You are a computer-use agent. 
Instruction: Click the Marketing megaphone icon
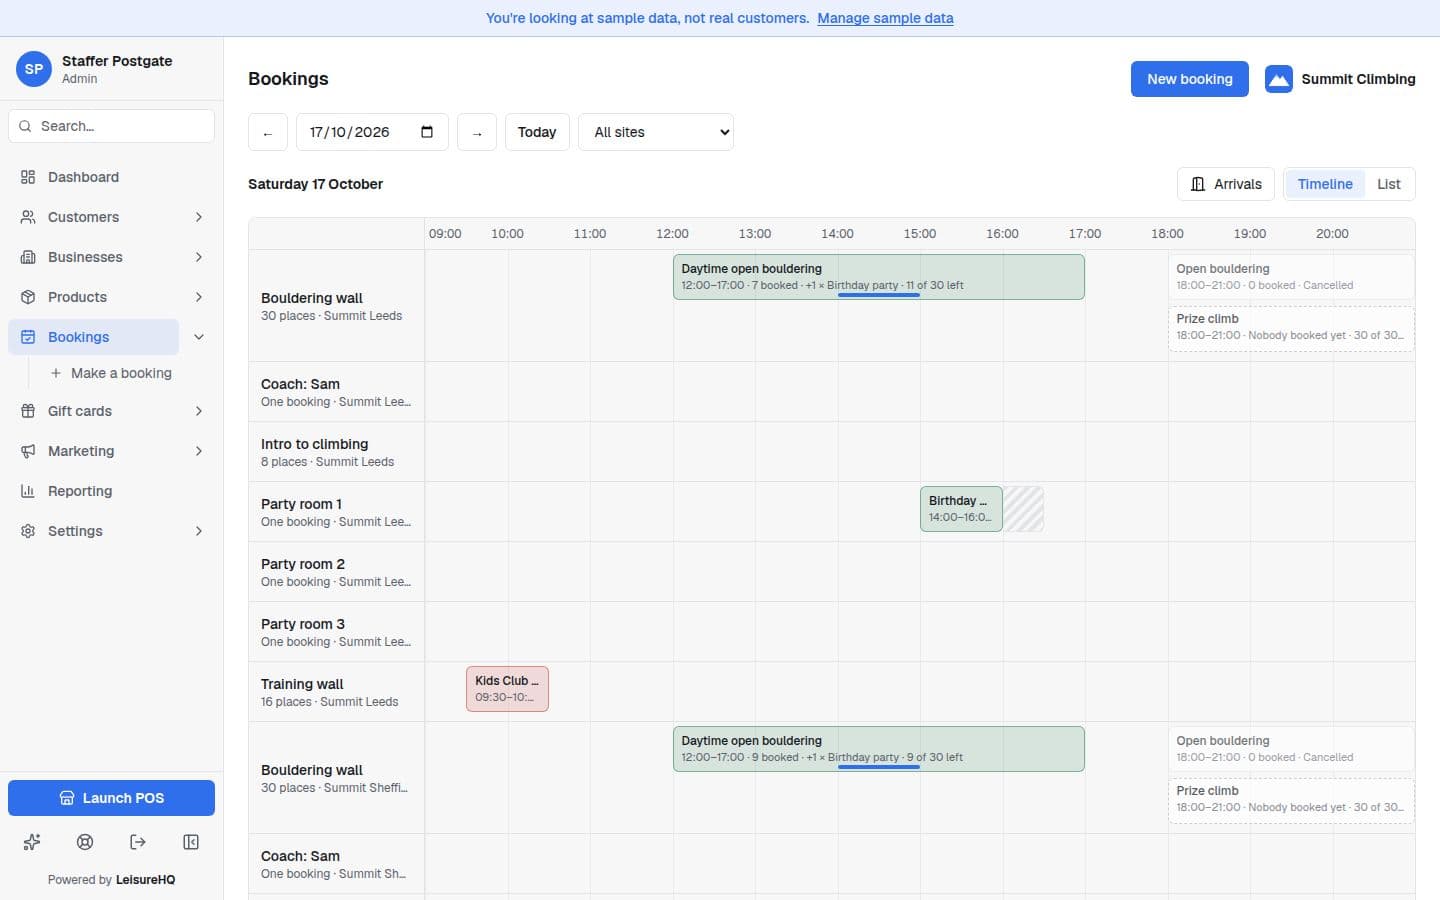pos(28,451)
